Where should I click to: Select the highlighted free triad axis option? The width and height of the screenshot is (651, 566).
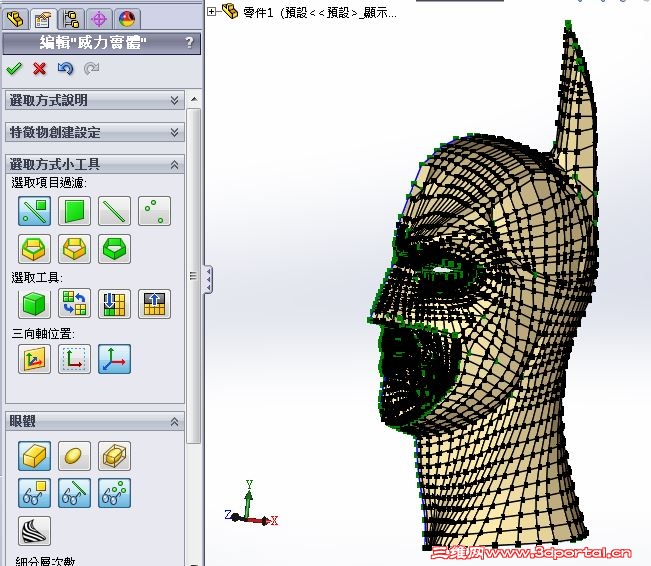tap(114, 359)
